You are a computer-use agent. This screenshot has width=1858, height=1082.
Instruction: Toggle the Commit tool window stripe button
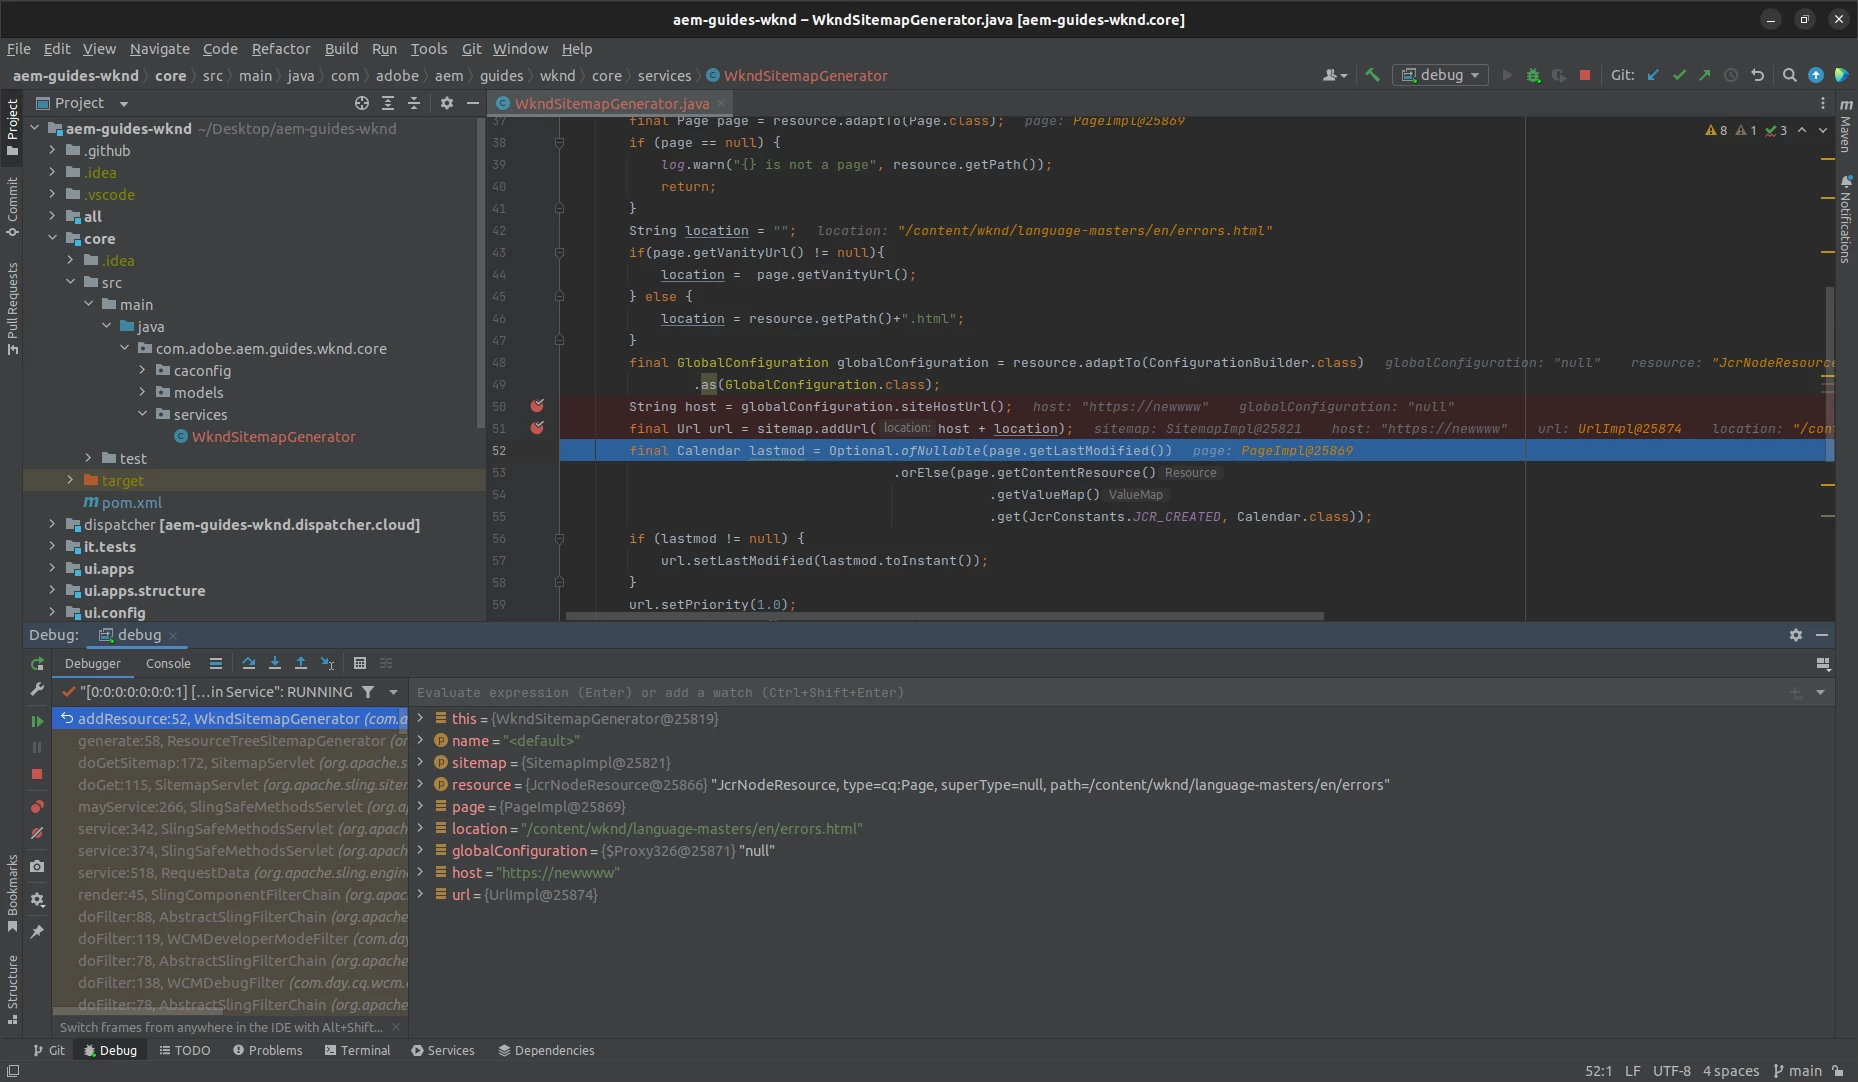coord(12,207)
